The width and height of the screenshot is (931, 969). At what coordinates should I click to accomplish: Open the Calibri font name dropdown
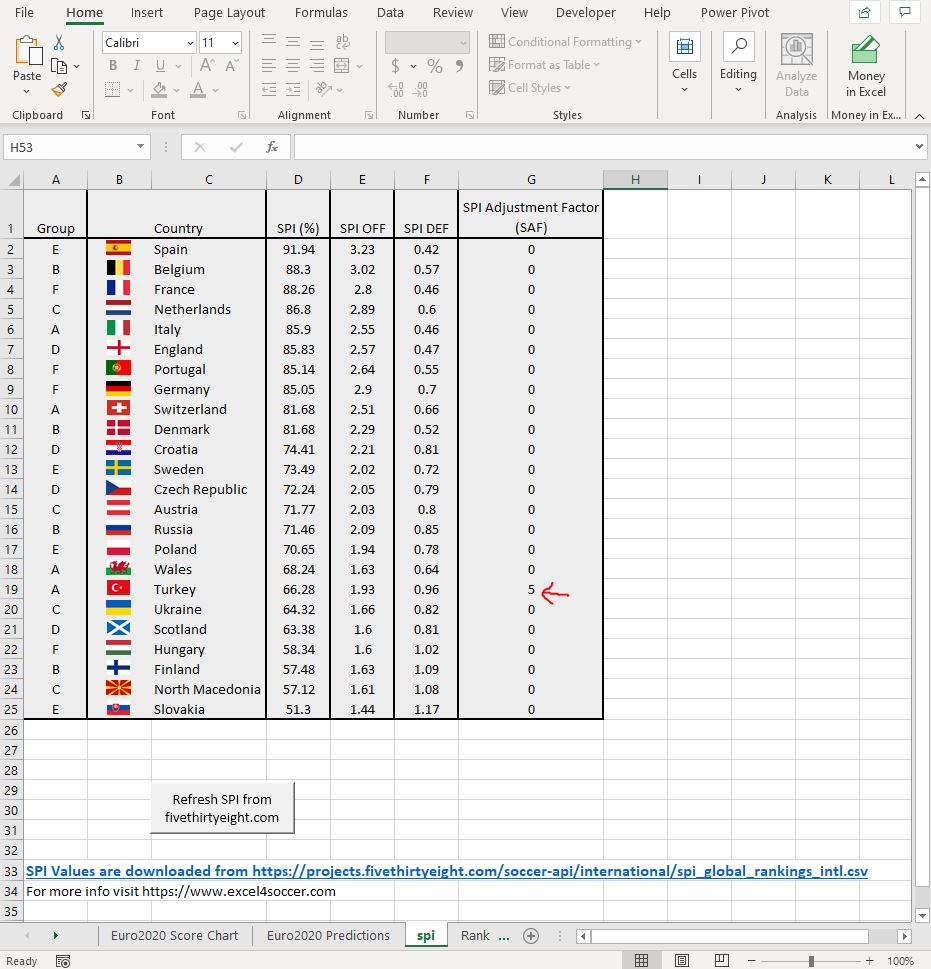[191, 43]
